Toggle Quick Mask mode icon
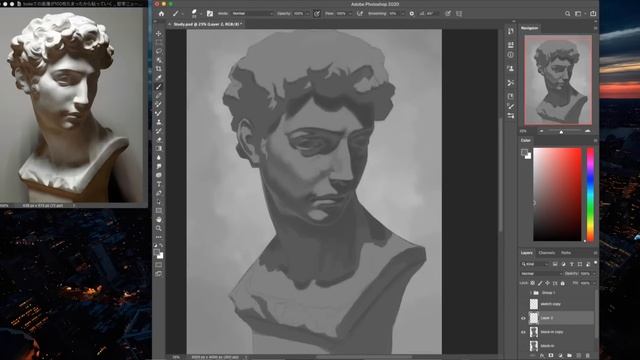This screenshot has height=360, width=640. click(159, 265)
